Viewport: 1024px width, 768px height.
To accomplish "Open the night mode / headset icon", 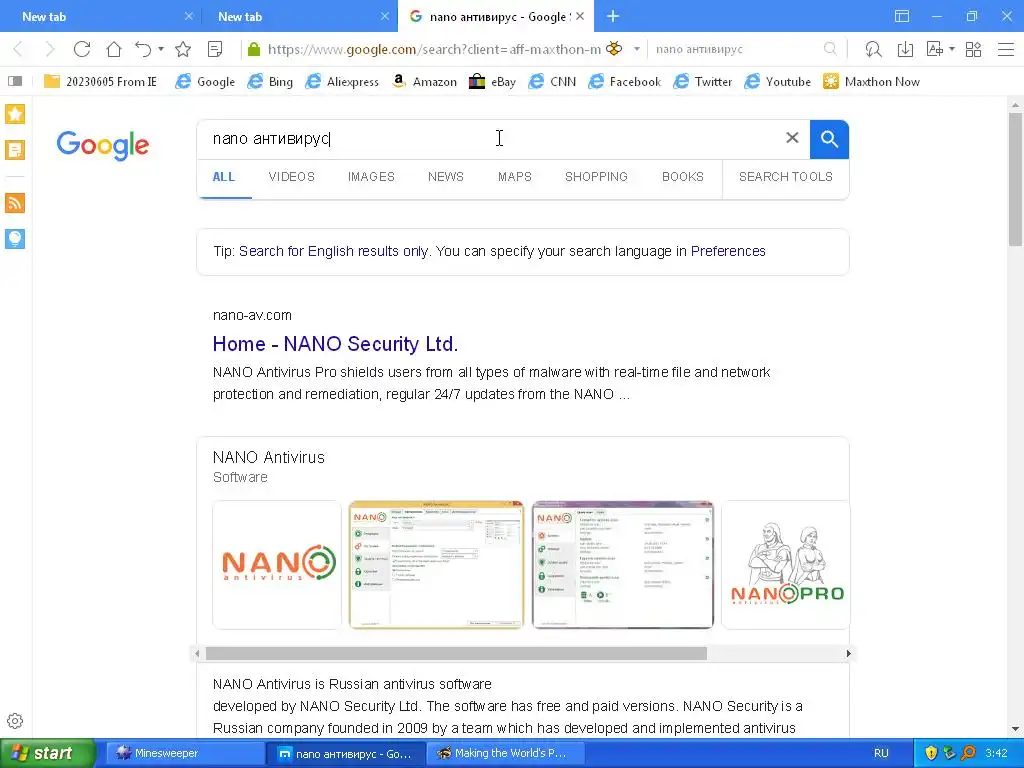I will 873,49.
